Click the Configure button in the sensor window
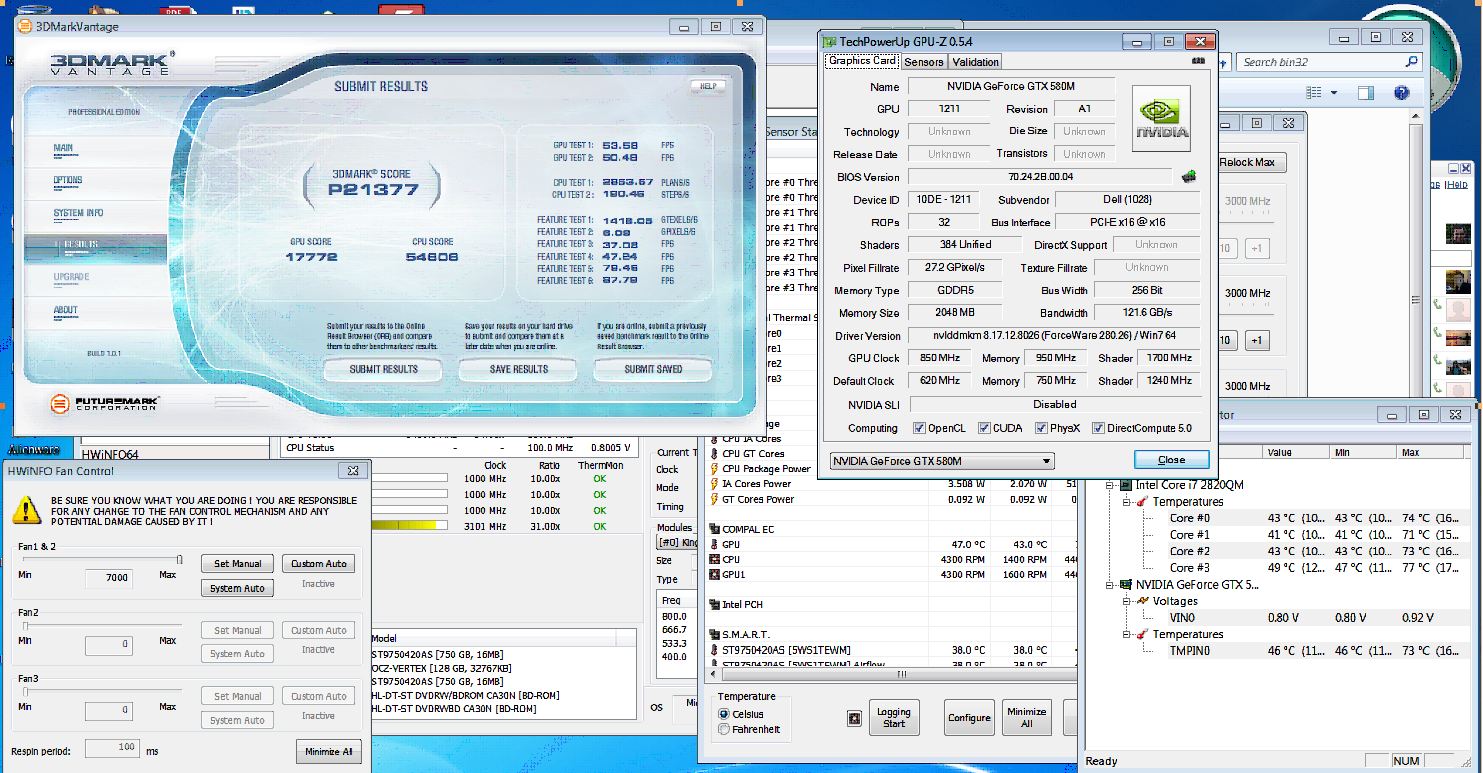 click(969, 718)
